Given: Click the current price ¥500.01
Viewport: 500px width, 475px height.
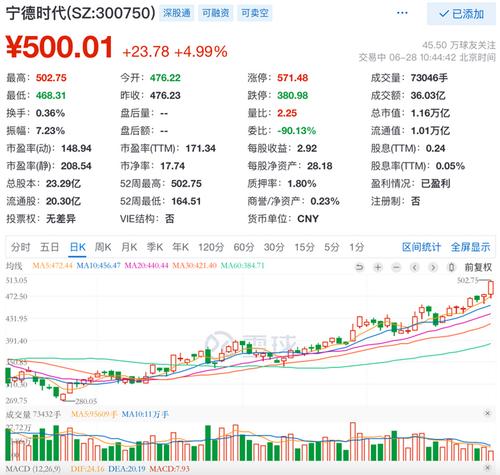Looking at the screenshot, I should [59, 47].
